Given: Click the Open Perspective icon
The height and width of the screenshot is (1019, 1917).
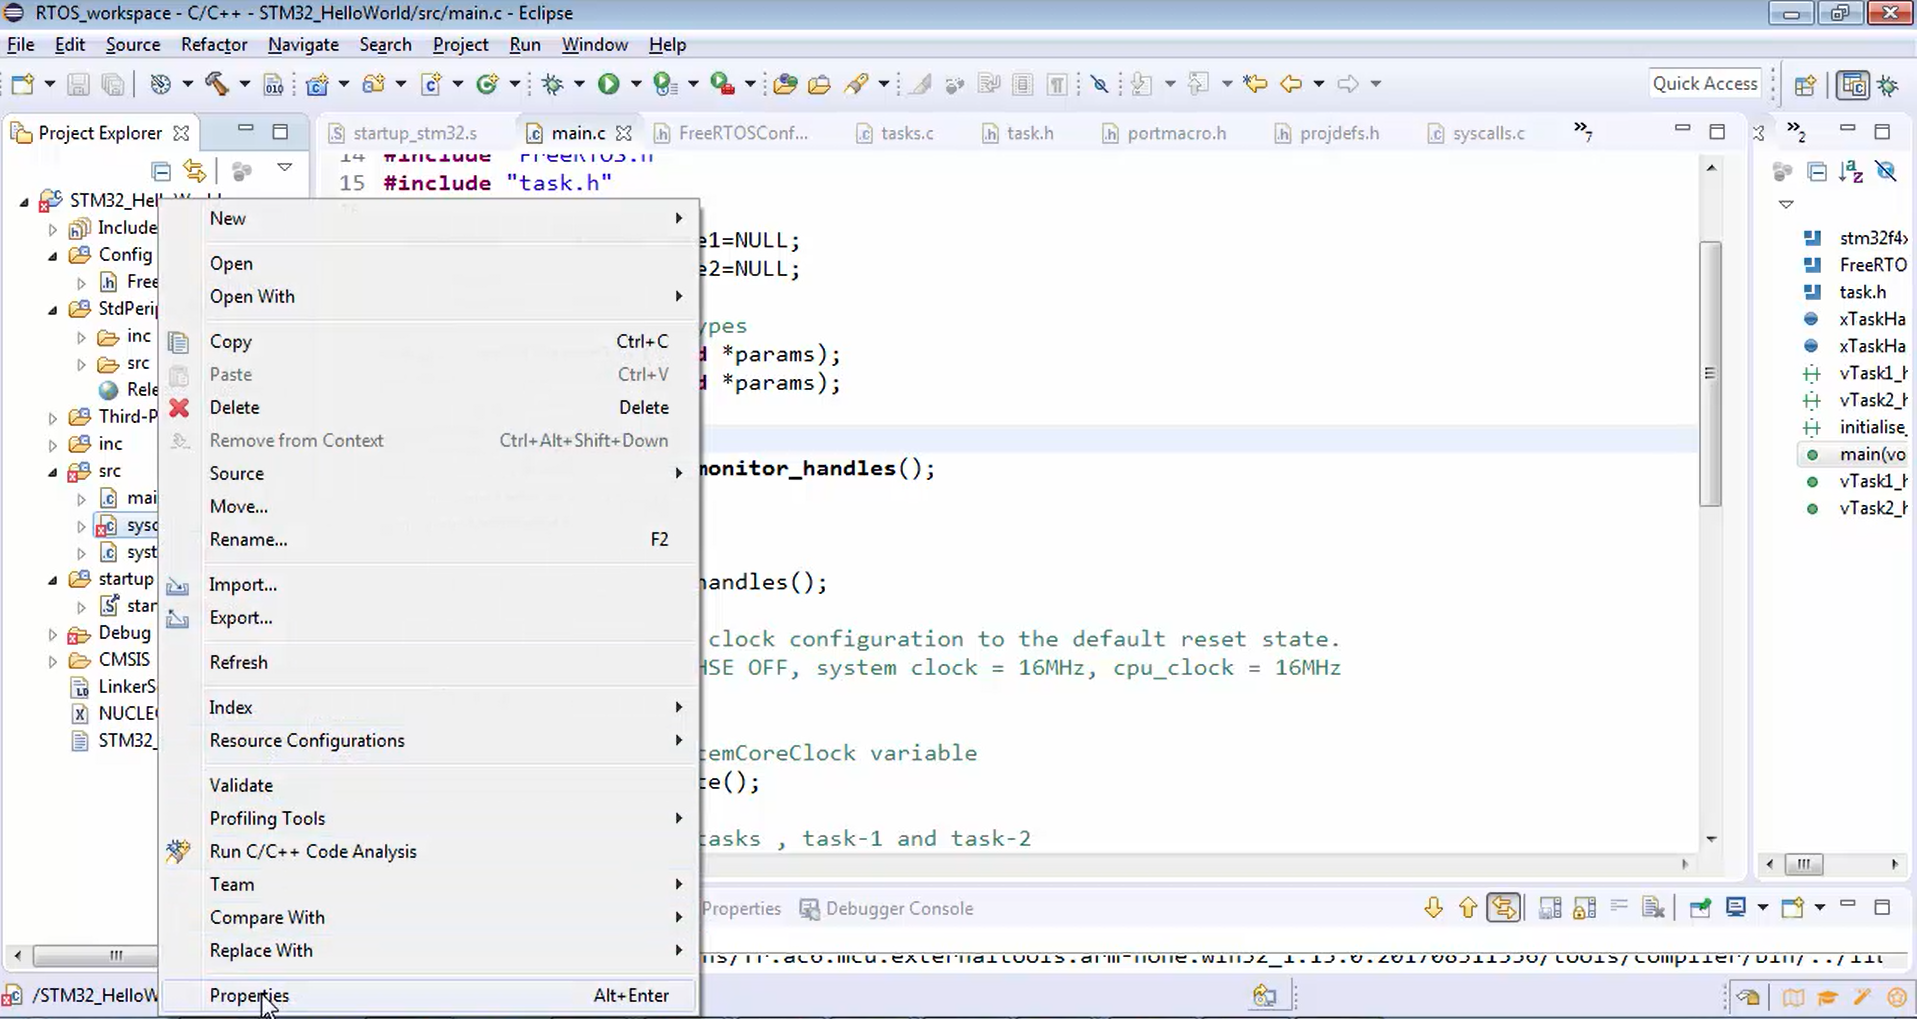Looking at the screenshot, I should [x=1805, y=85].
